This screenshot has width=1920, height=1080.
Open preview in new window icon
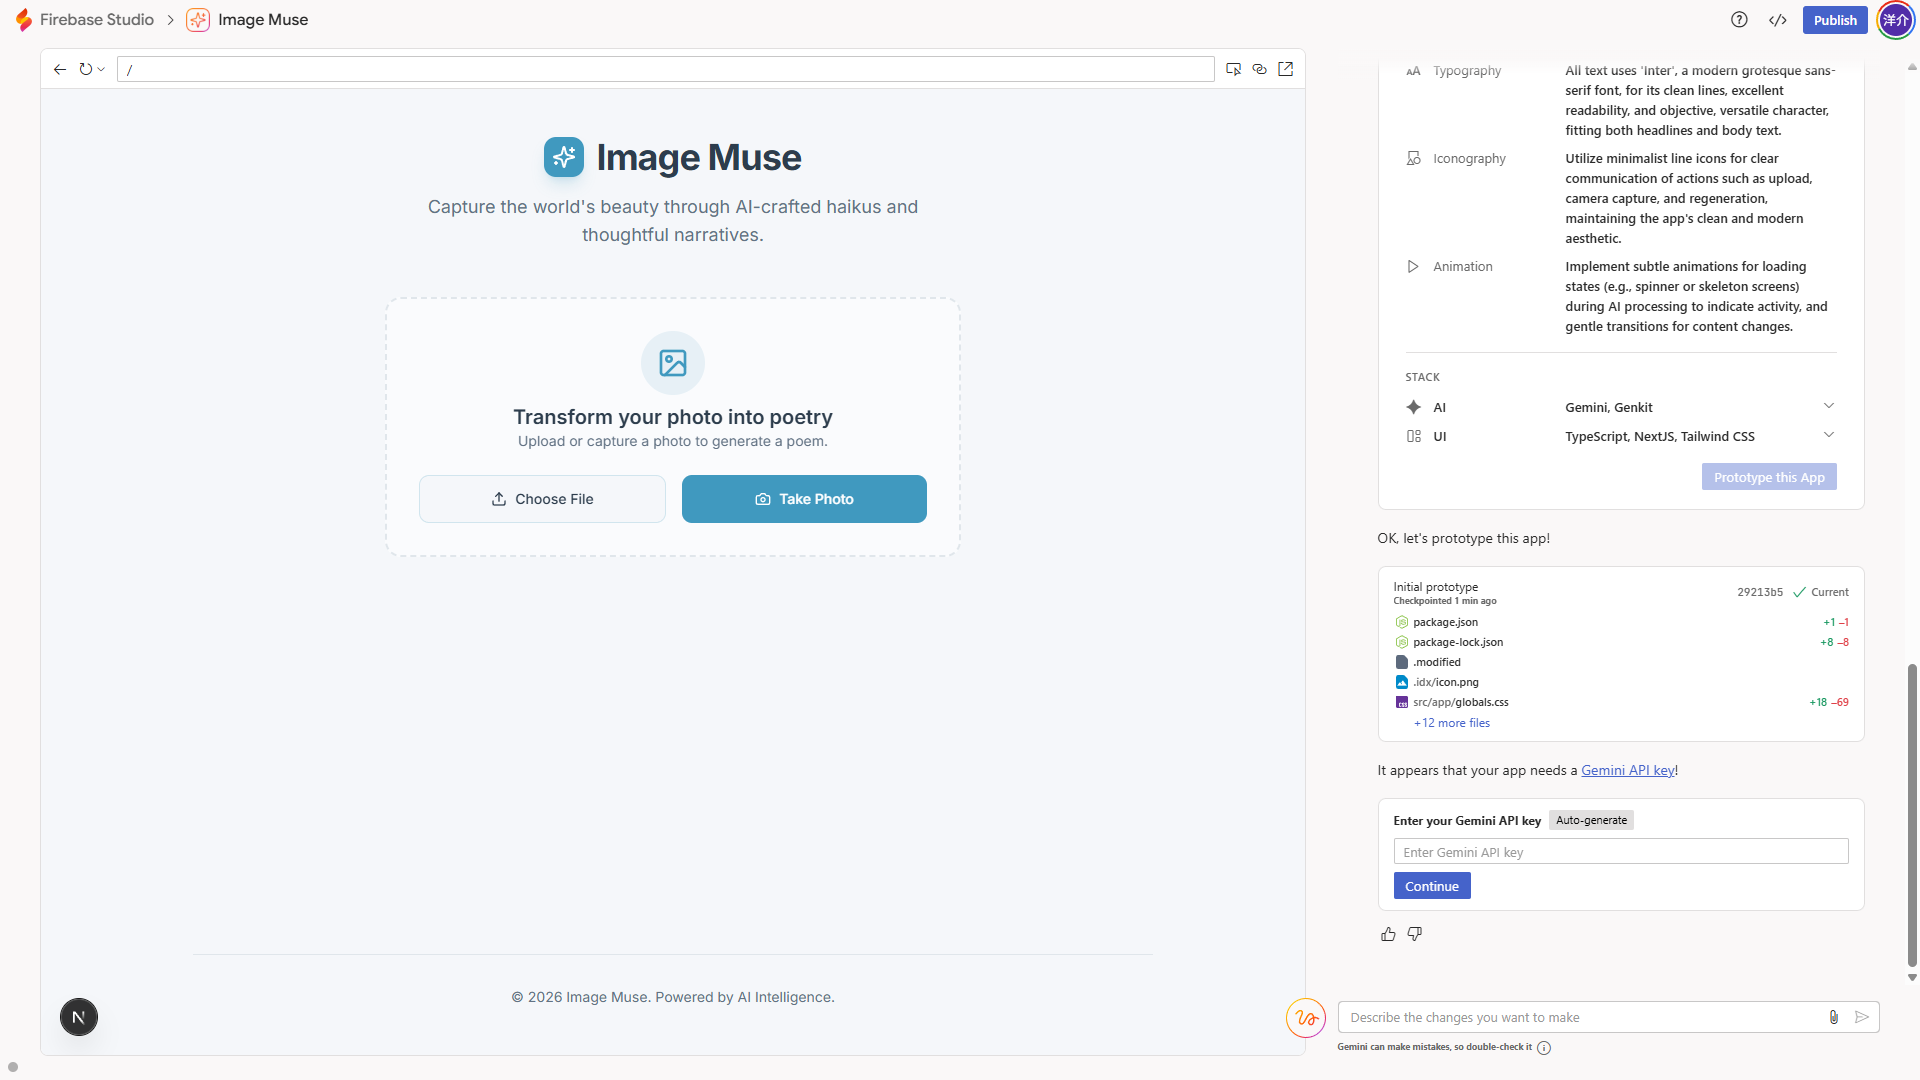(x=1286, y=69)
